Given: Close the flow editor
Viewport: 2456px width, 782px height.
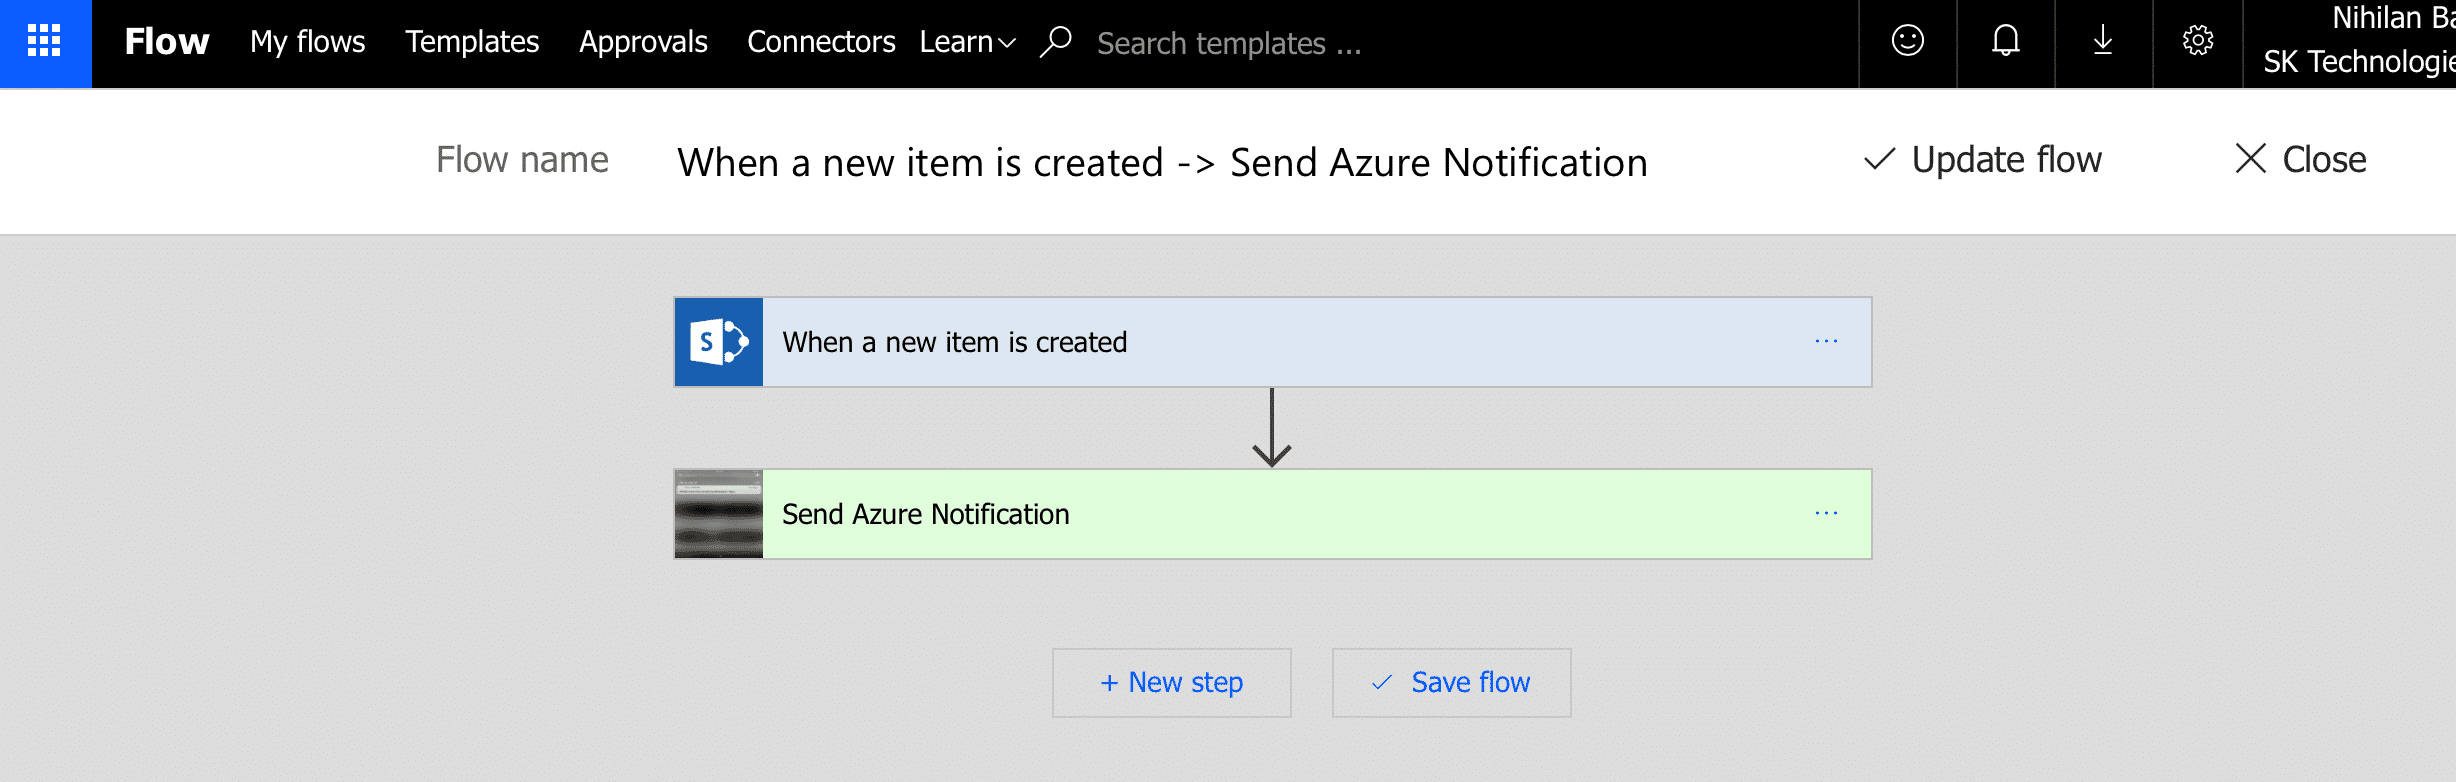Looking at the screenshot, I should [x=2300, y=160].
